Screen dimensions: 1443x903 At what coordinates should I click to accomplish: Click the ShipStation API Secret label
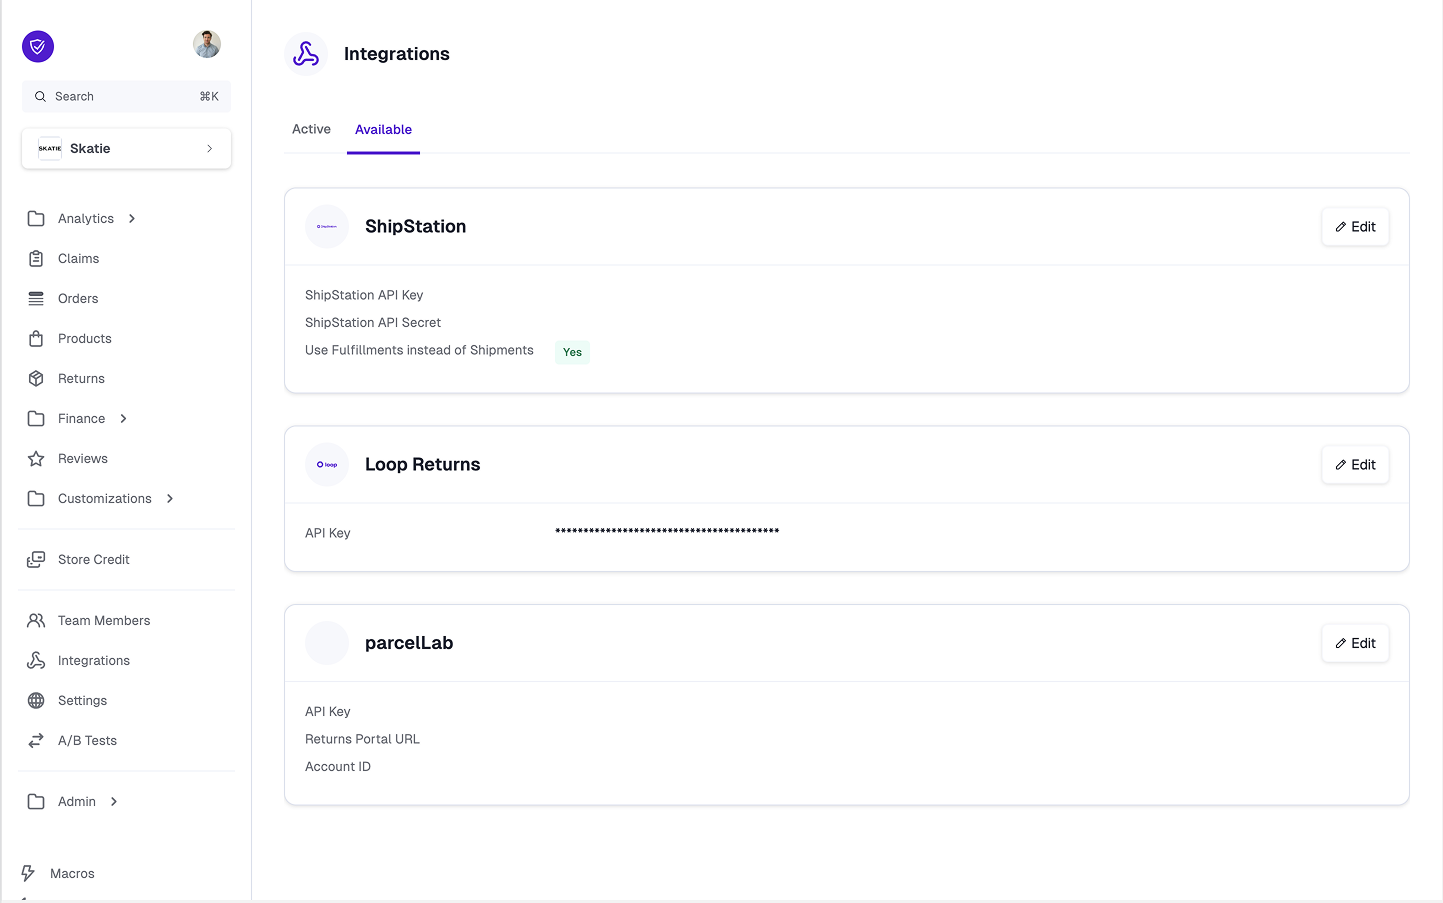(x=373, y=322)
